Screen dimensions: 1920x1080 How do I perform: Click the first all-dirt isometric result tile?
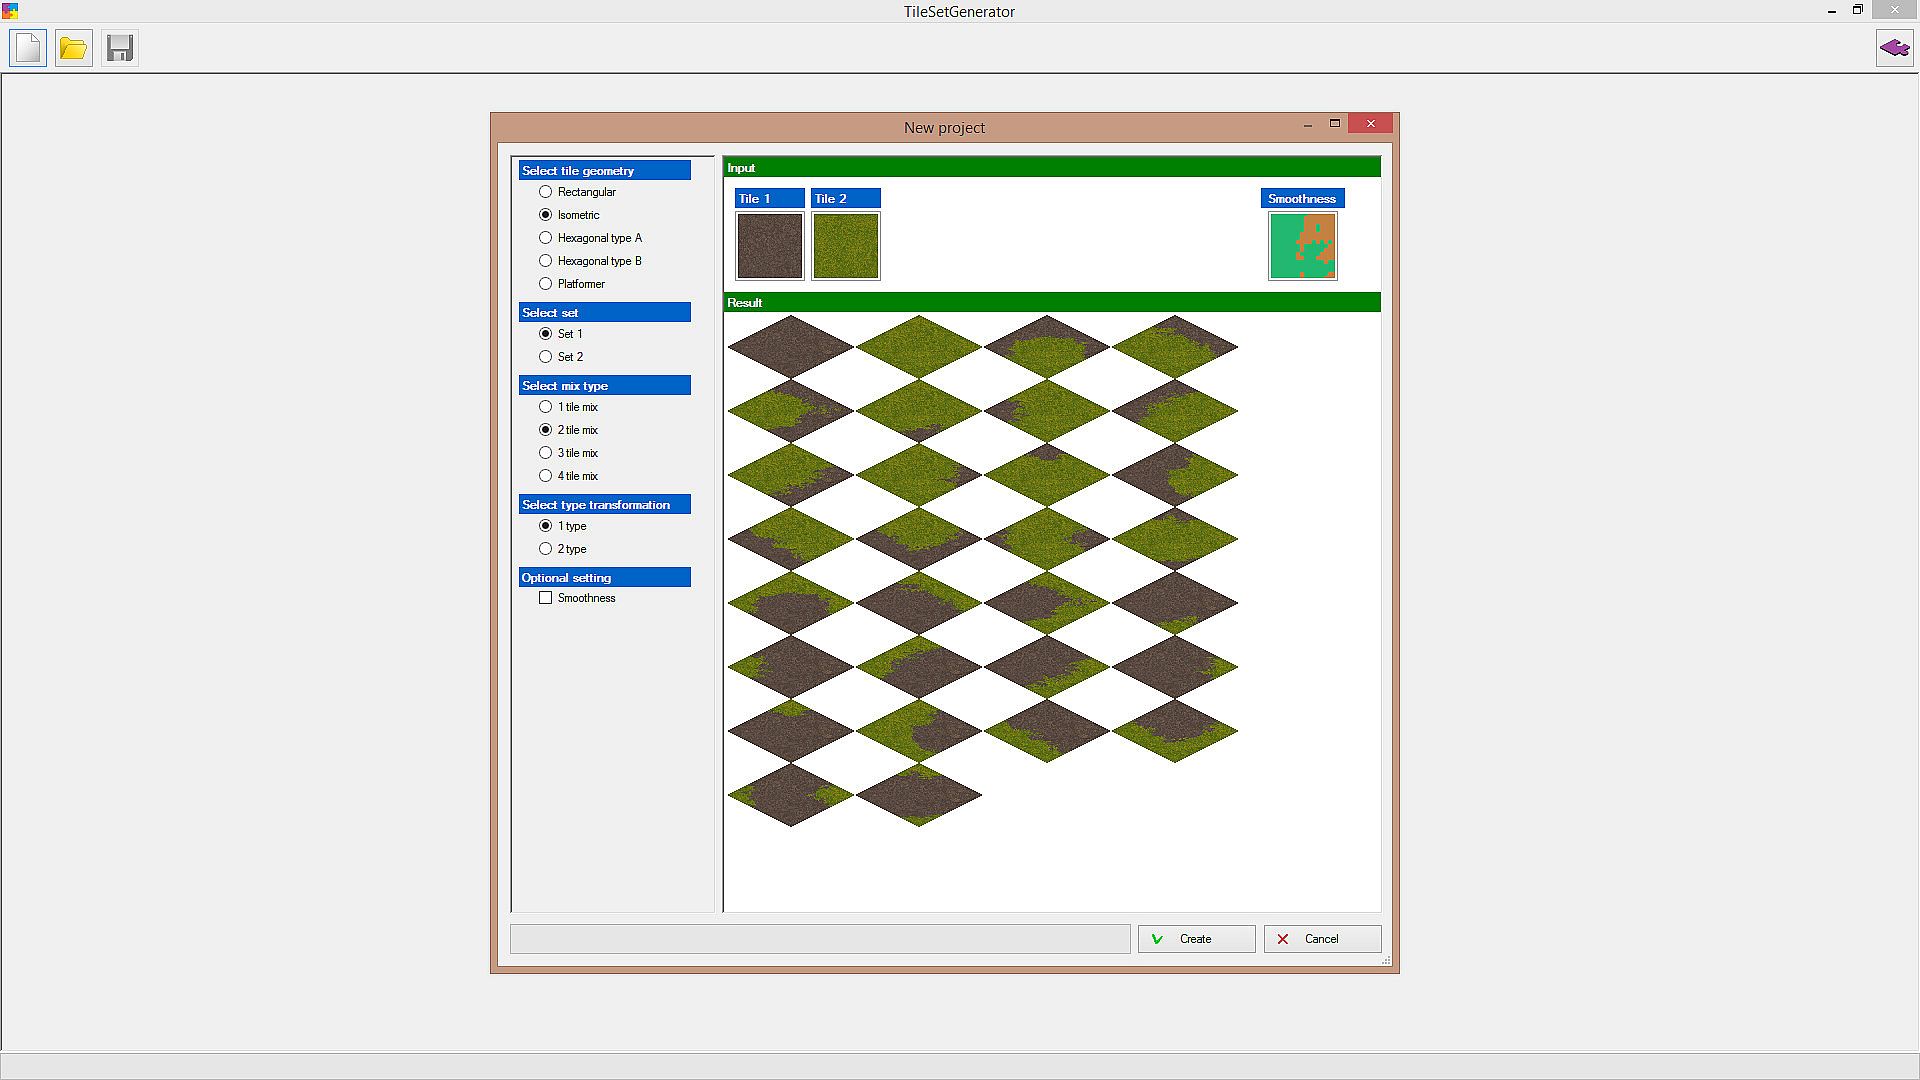(x=790, y=347)
